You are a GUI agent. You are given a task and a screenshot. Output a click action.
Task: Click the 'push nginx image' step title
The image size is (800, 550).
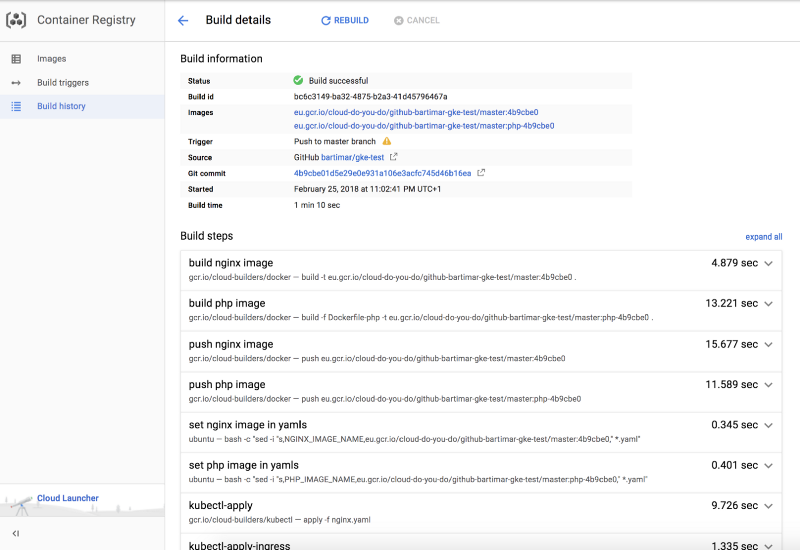click(x=231, y=344)
